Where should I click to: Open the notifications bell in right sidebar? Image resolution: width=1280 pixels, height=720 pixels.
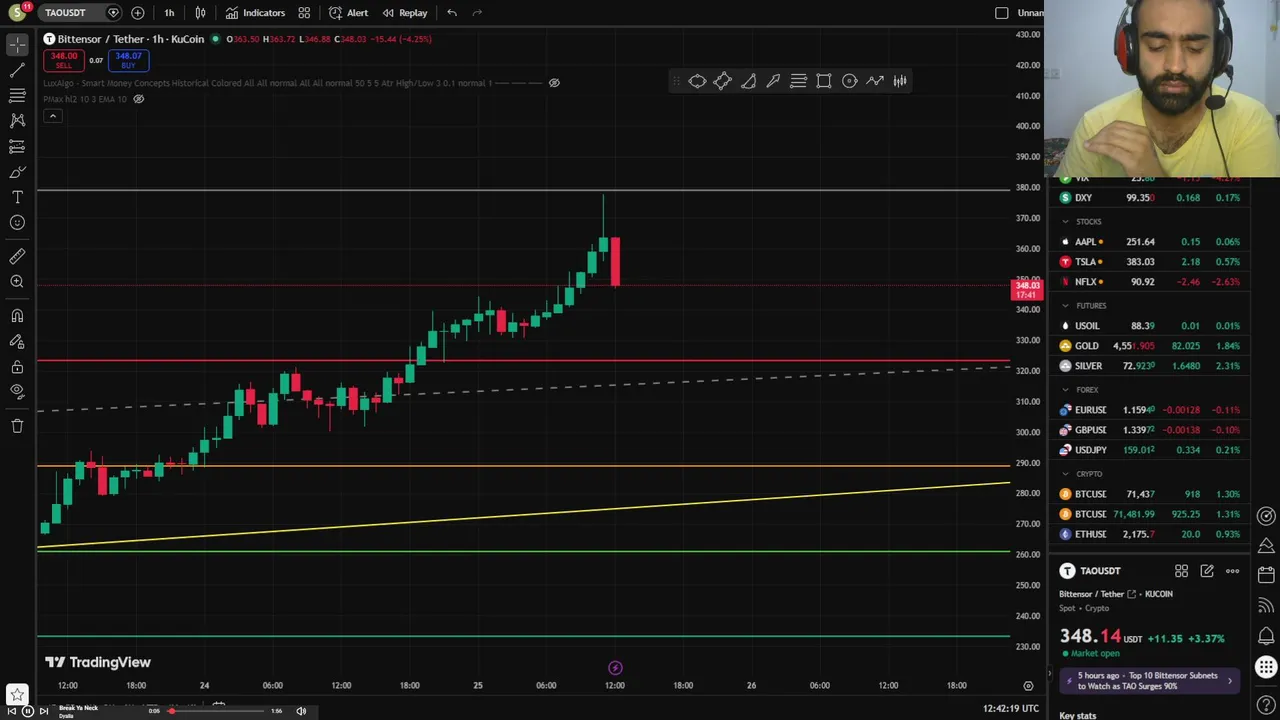tap(1266, 636)
